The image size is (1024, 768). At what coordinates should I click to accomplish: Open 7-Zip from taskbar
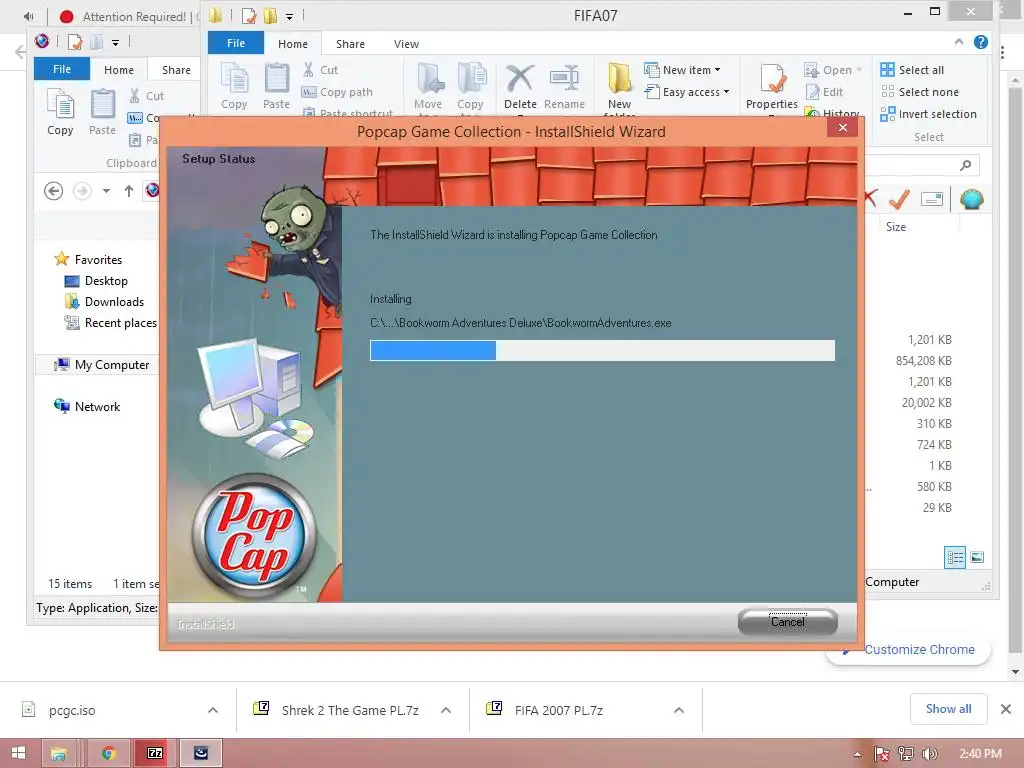pos(155,753)
